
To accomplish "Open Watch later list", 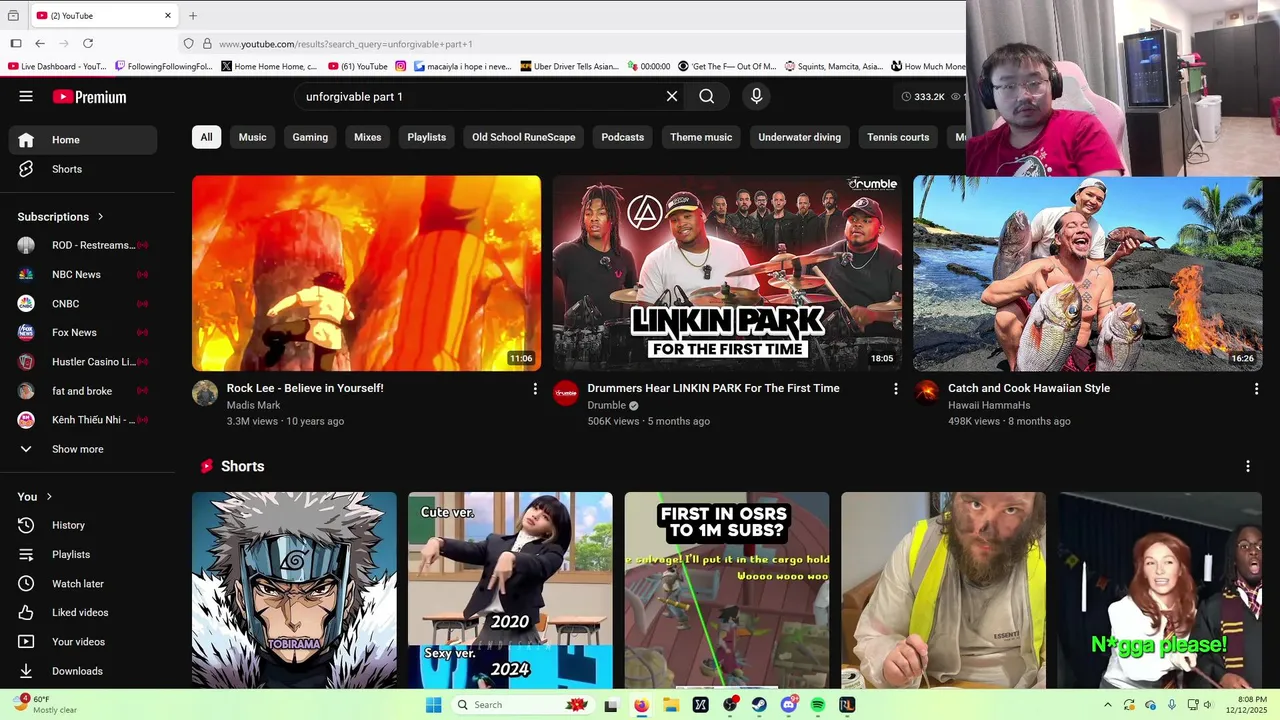I will point(83,583).
